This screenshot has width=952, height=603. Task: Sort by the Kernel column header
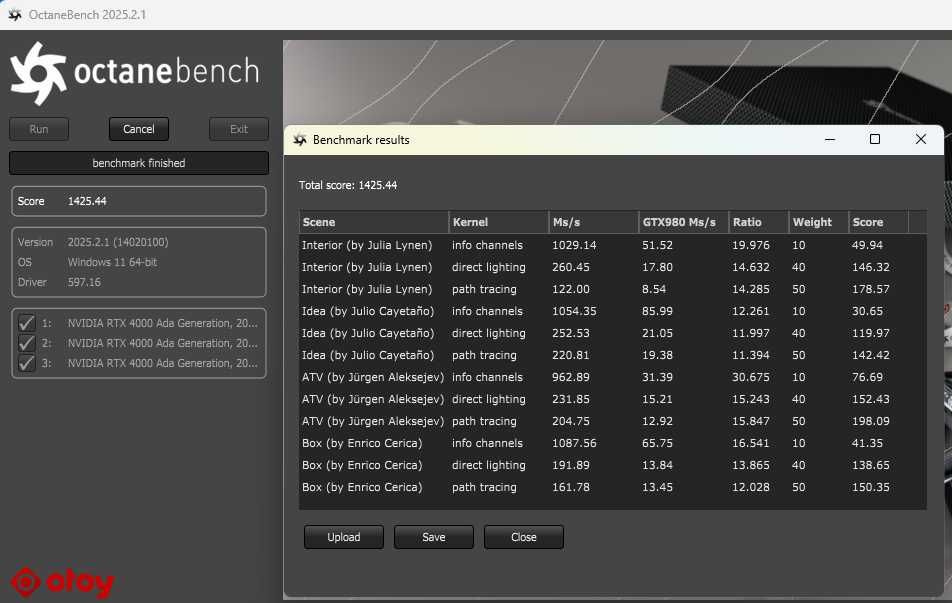pos(498,222)
